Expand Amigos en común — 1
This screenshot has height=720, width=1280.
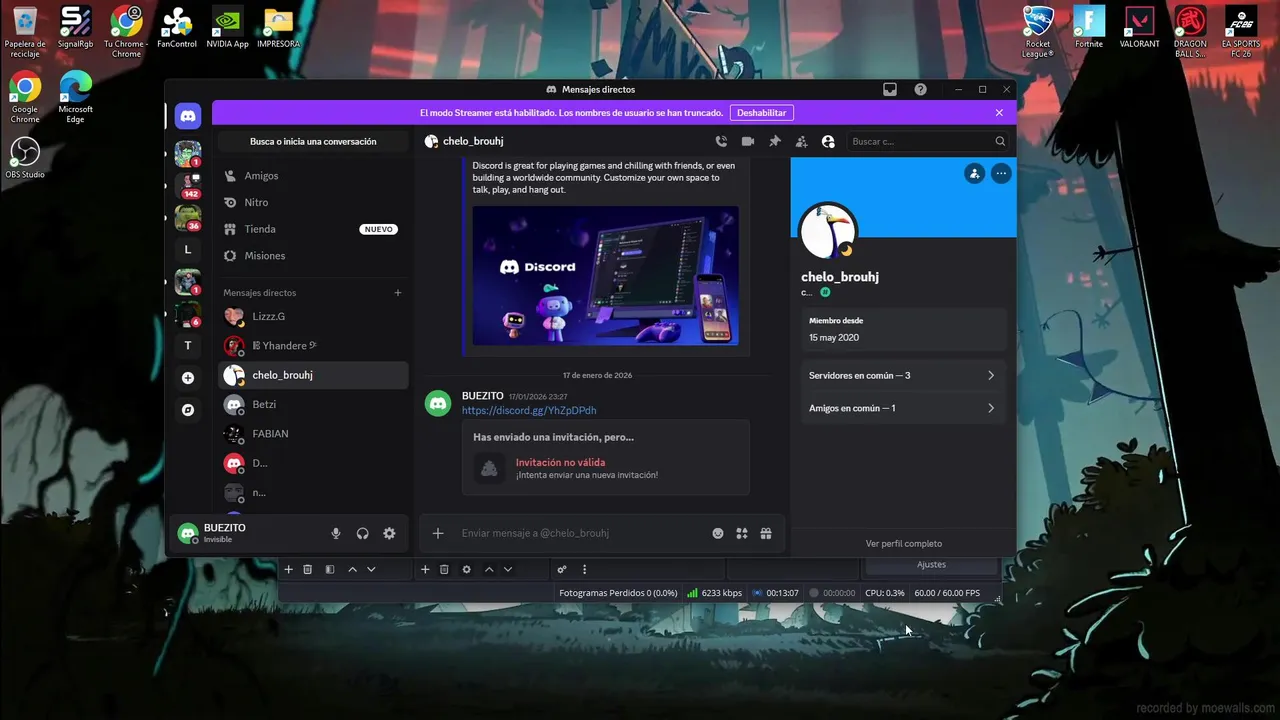click(x=902, y=408)
